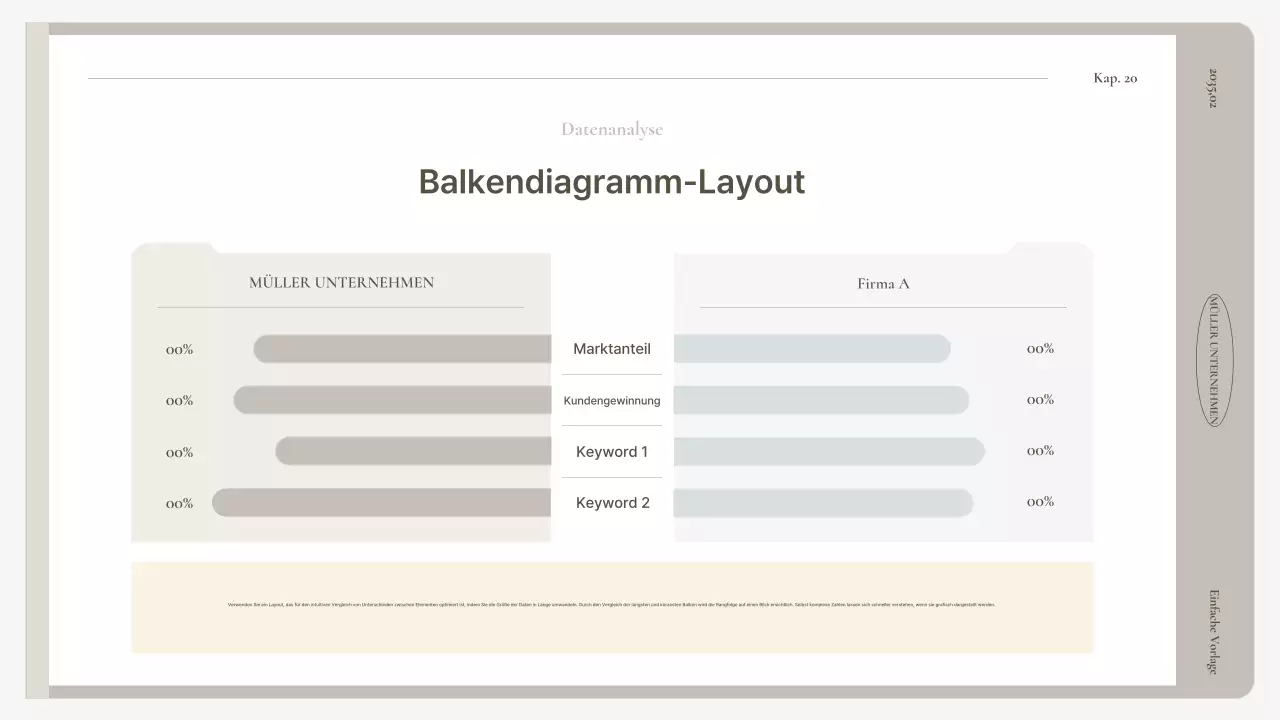Click the Kap. 20 chapter marker
This screenshot has width=1280, height=720.
[x=1114, y=78]
